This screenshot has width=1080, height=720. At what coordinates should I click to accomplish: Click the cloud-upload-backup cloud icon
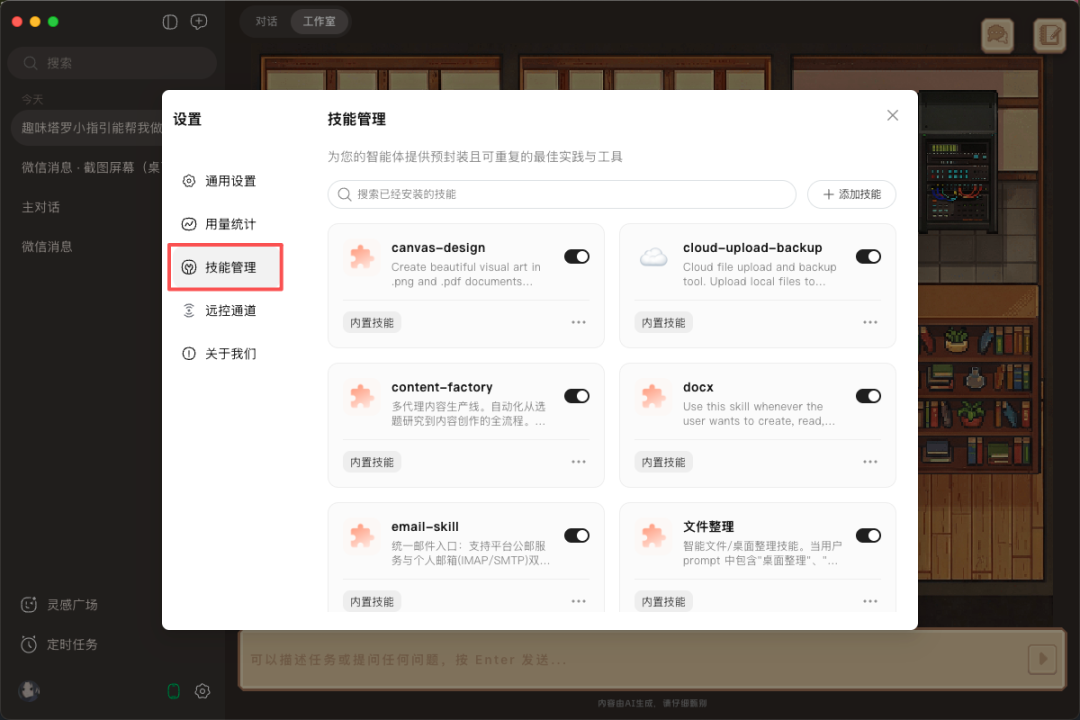(x=653, y=258)
